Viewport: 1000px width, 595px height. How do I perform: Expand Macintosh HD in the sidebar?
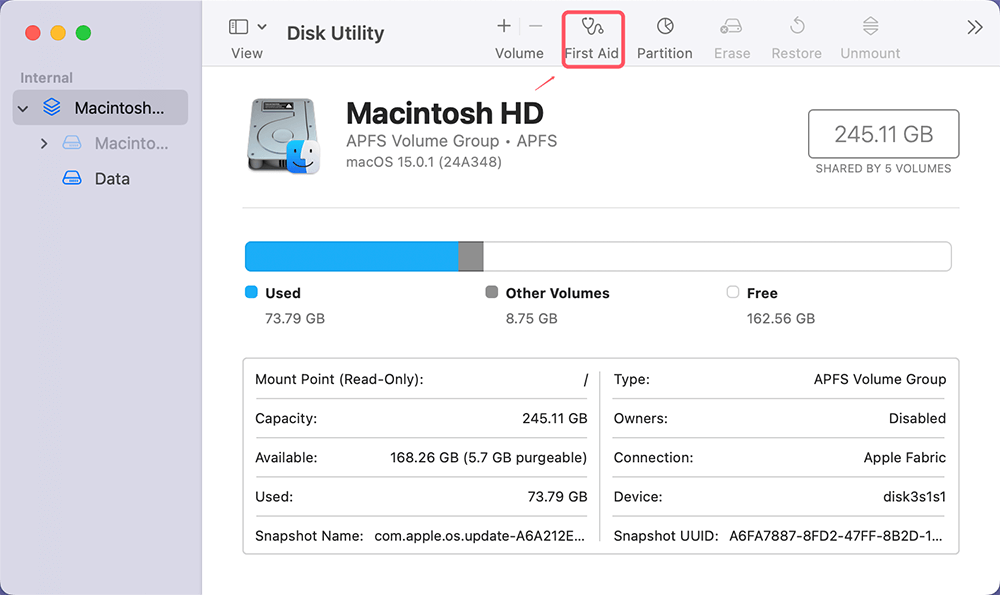click(44, 143)
